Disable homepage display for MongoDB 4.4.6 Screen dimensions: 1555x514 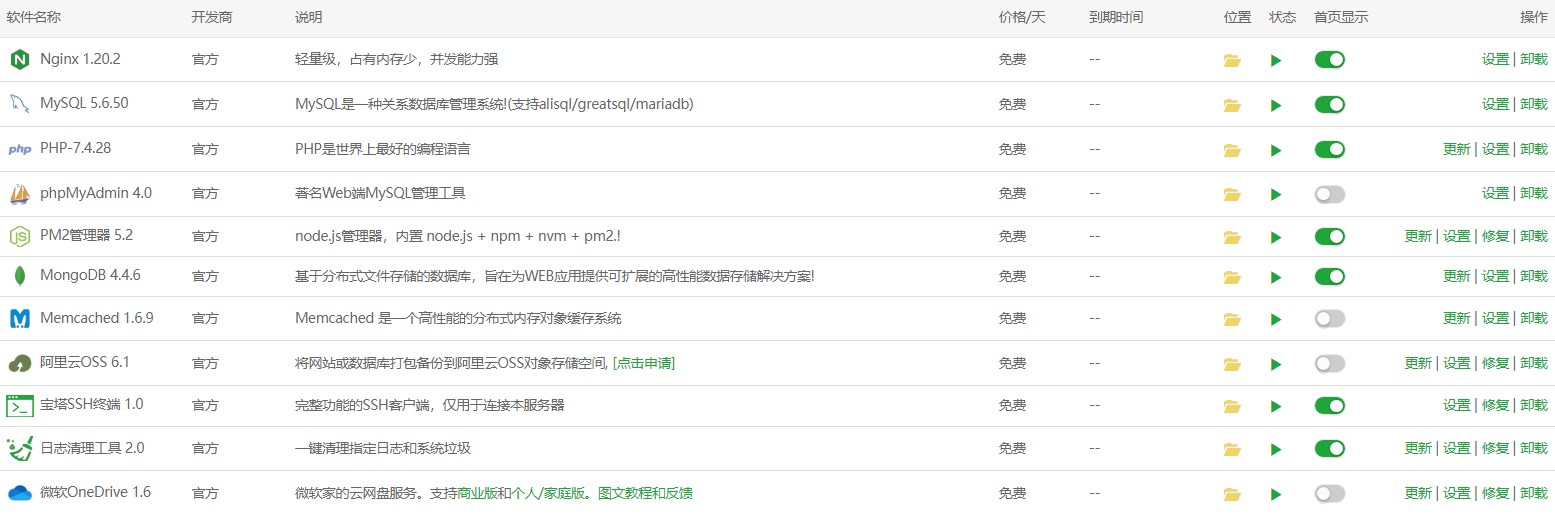(x=1329, y=276)
